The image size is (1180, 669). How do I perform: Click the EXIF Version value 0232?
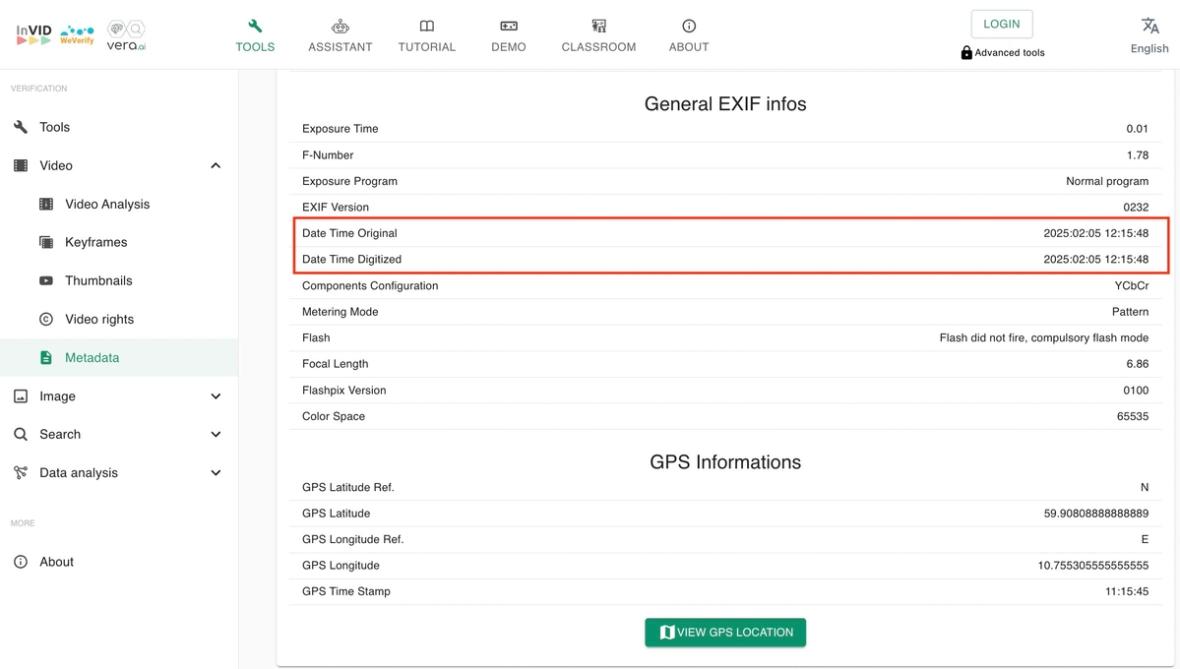pyautogui.click(x=1136, y=207)
